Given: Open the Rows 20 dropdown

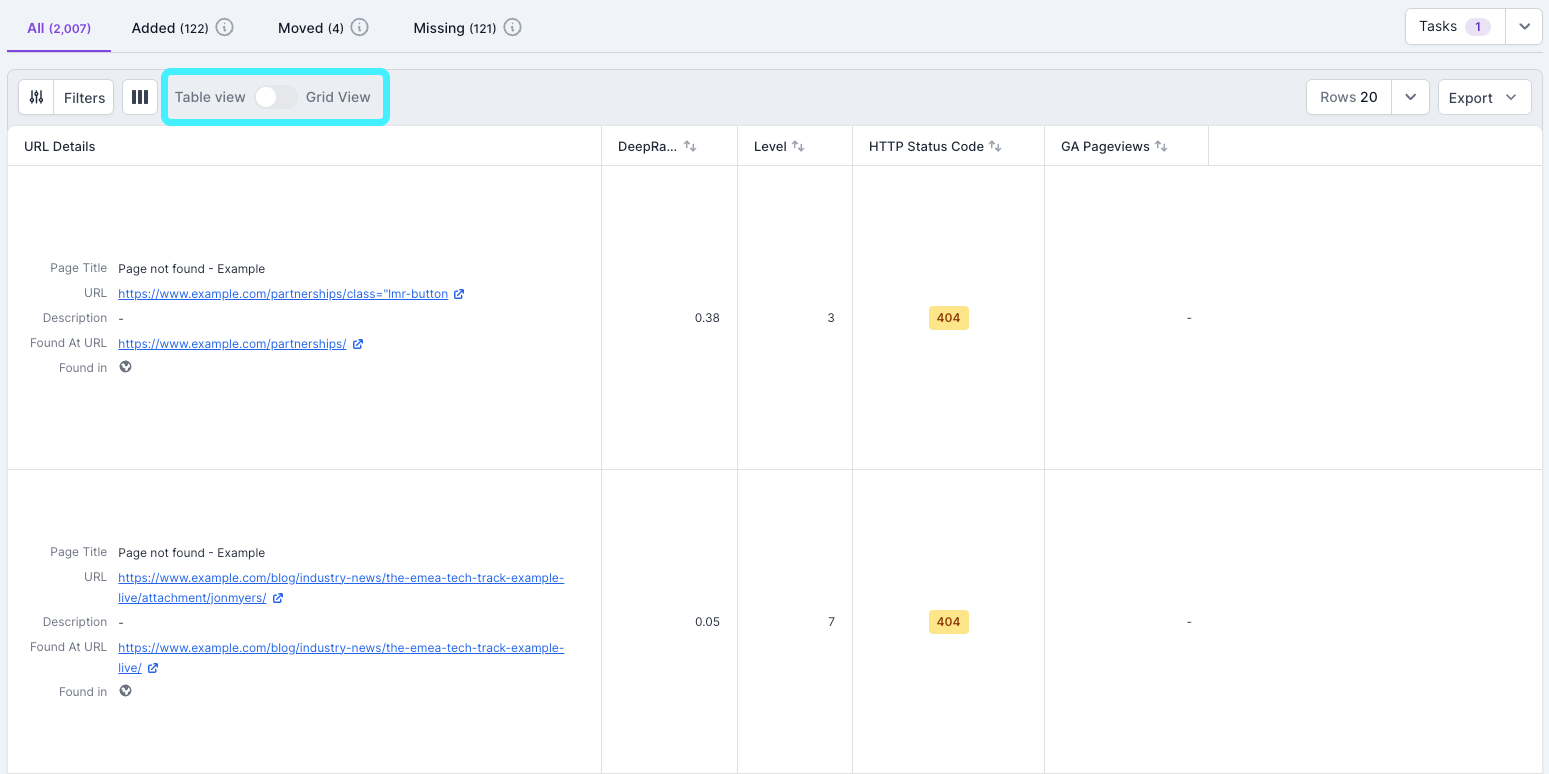Looking at the screenshot, I should [1410, 97].
